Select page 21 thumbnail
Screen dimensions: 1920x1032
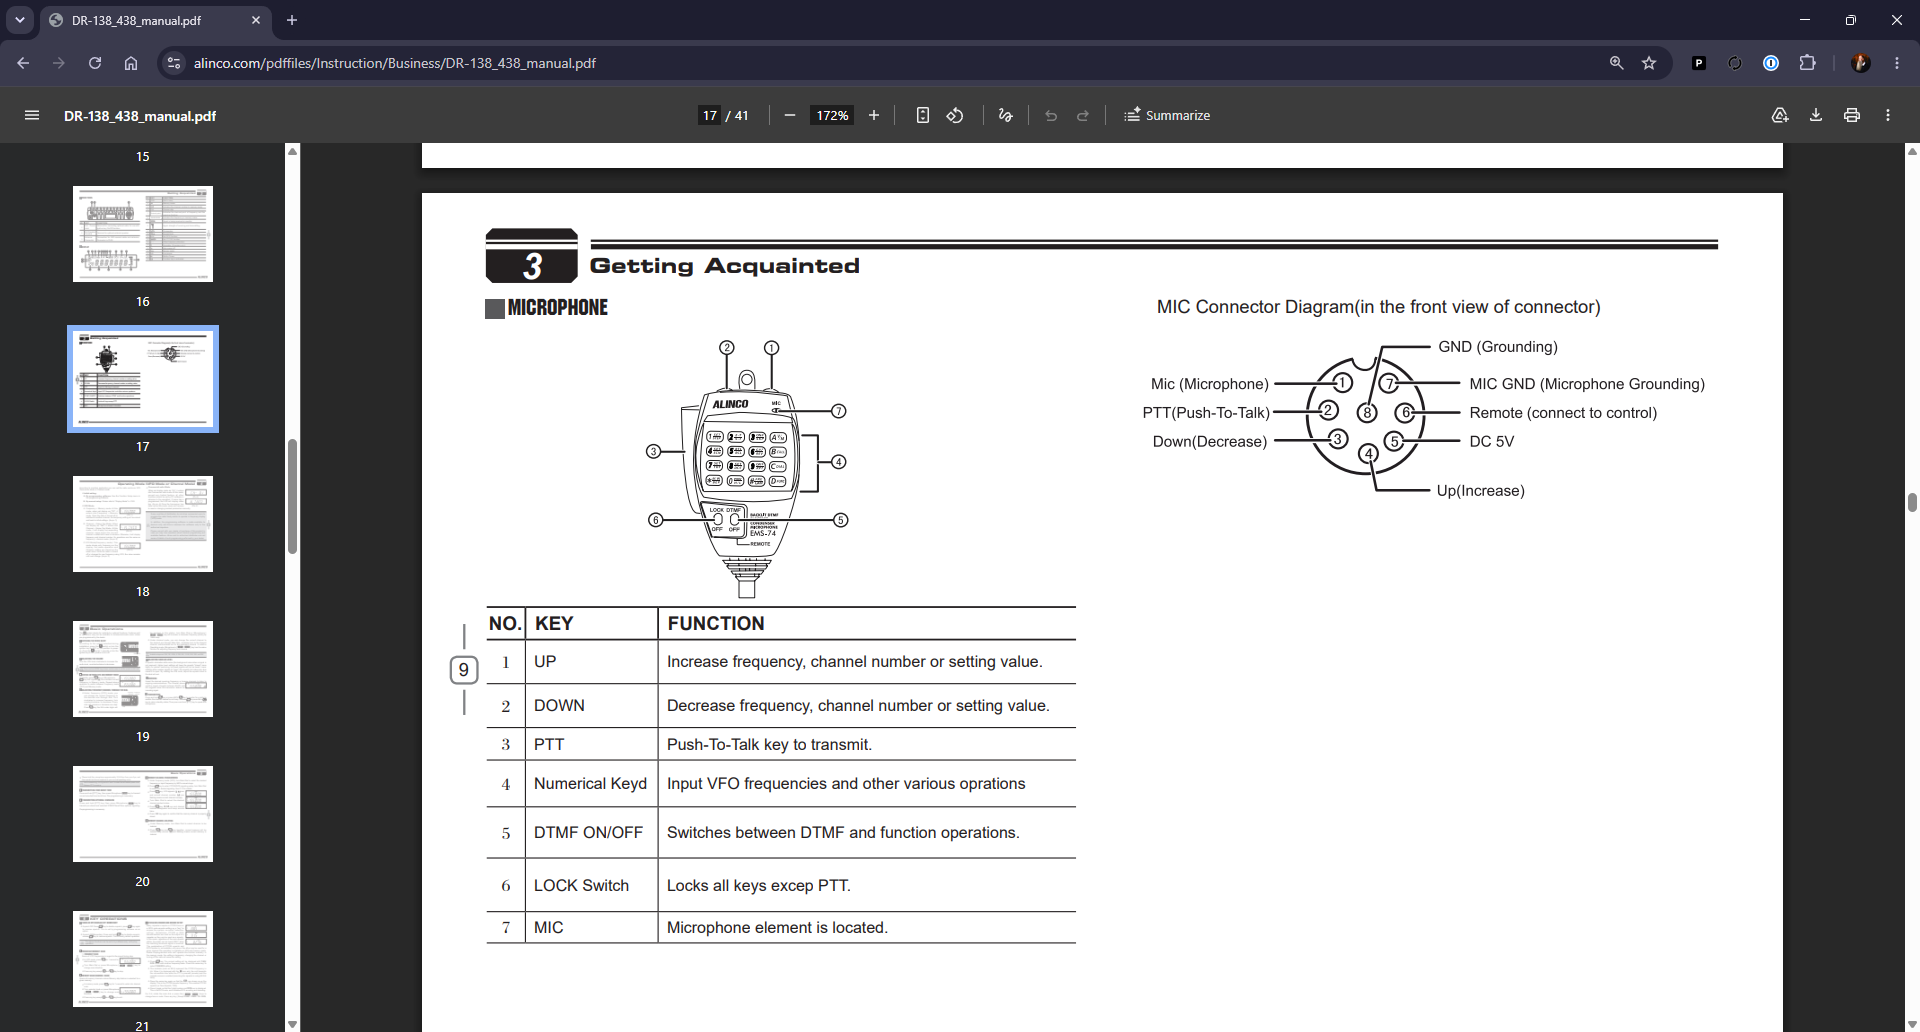point(143,959)
